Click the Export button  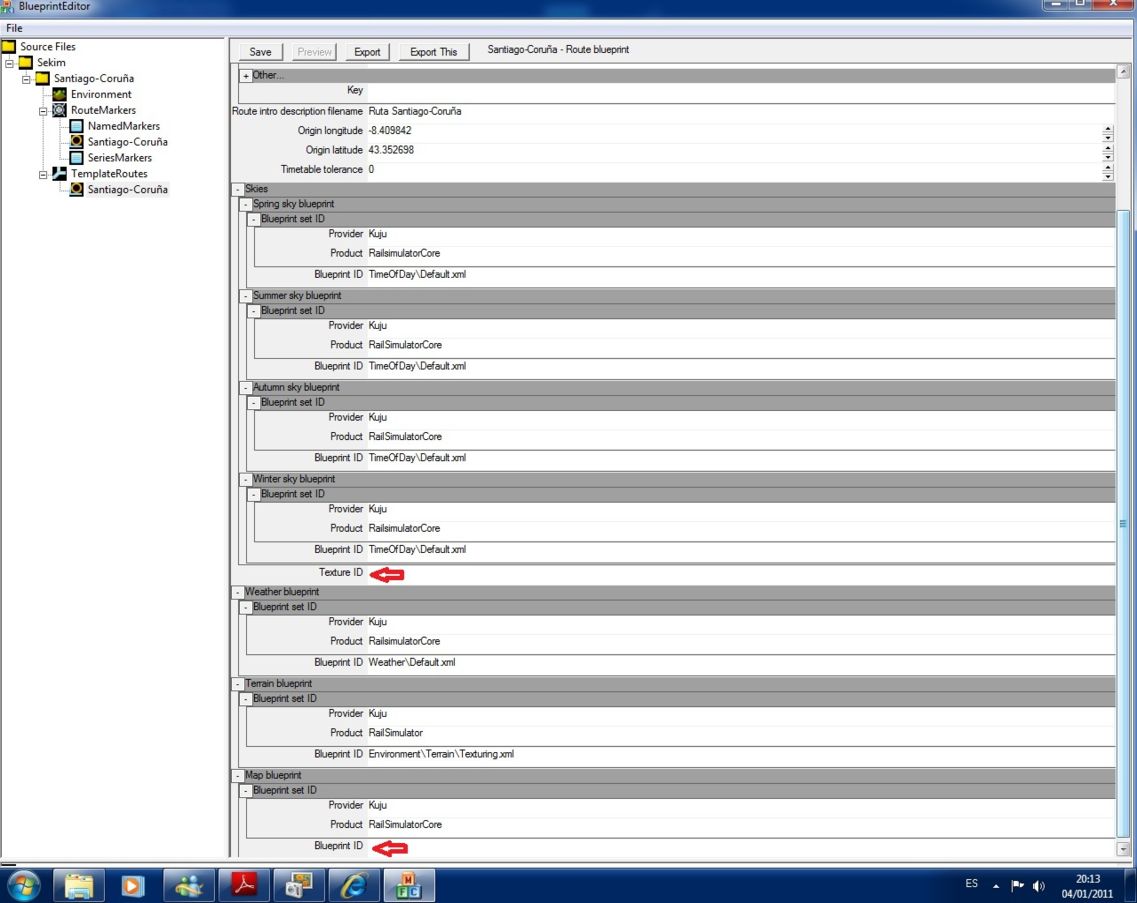[367, 52]
